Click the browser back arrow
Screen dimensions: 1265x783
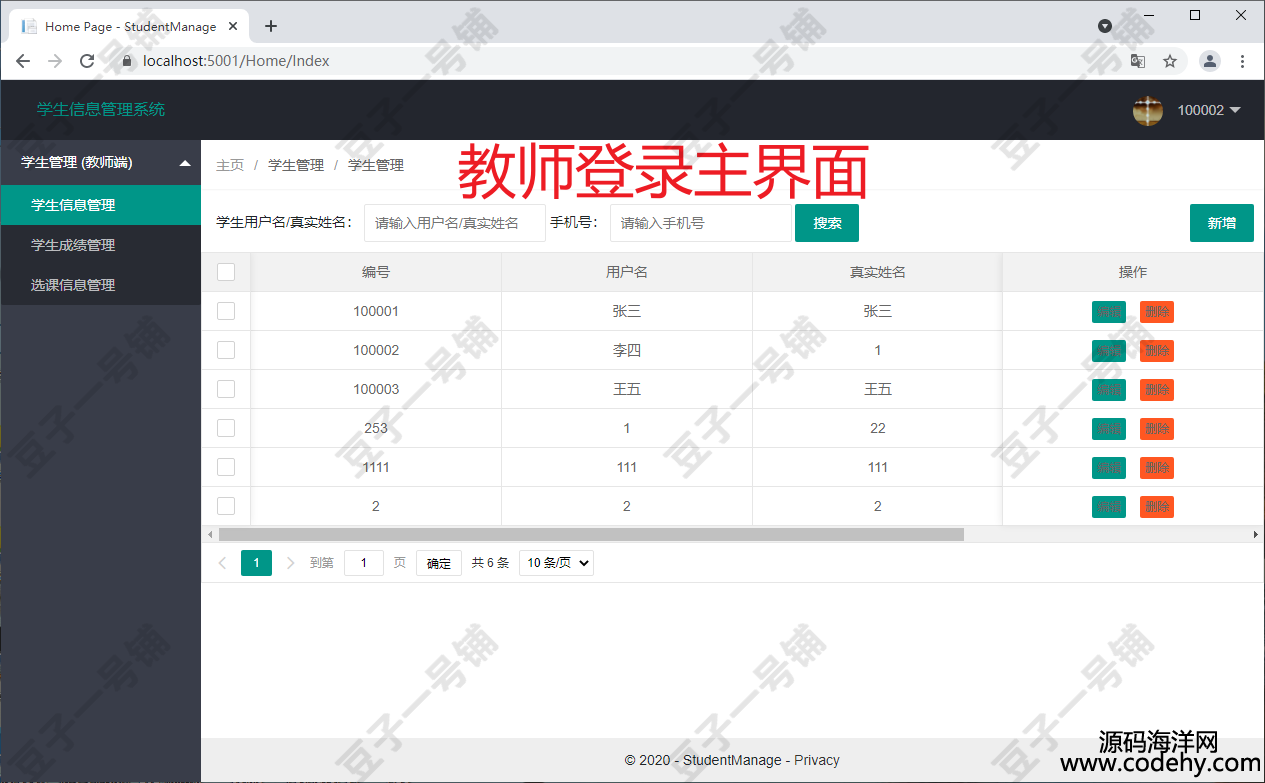point(23,61)
